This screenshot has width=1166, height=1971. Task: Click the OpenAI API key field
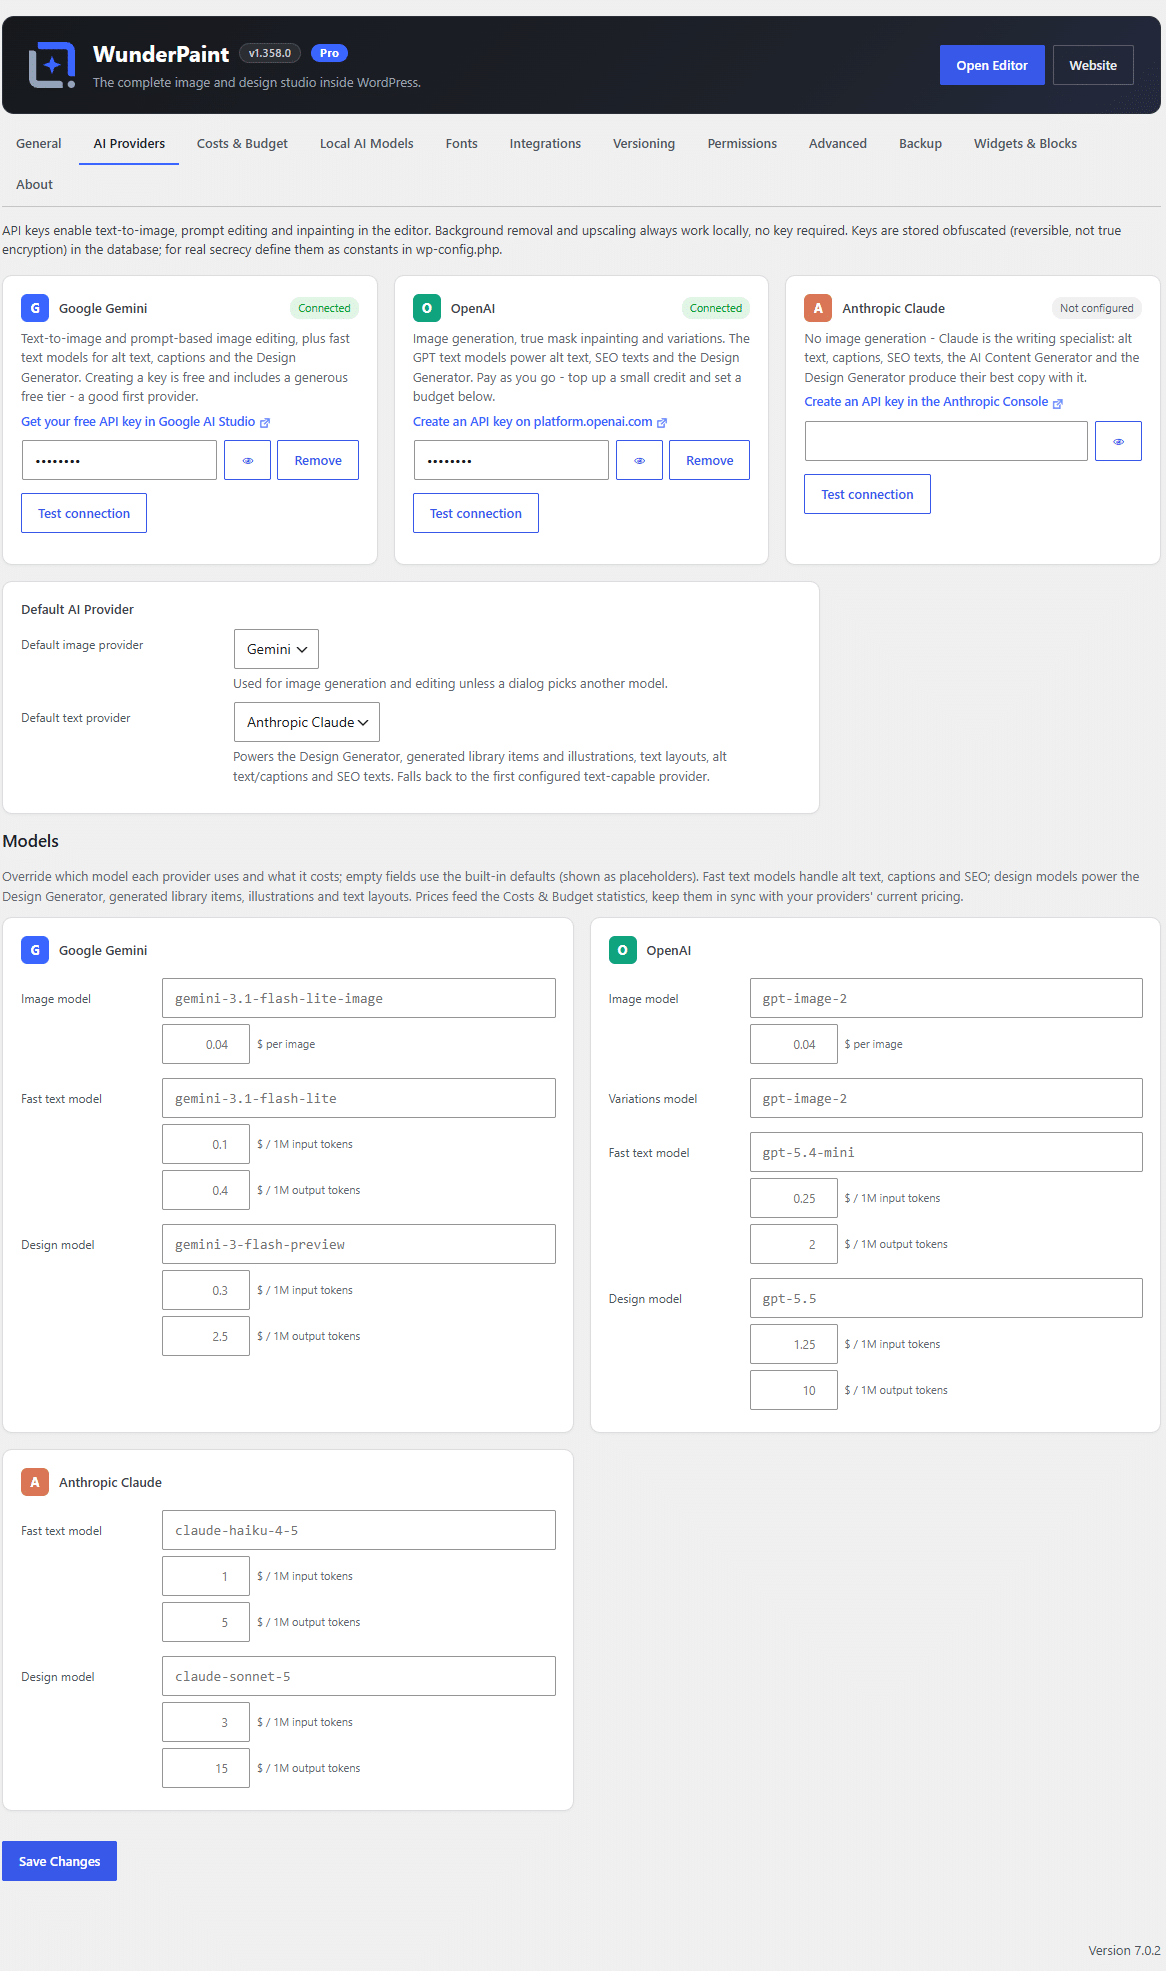511,460
